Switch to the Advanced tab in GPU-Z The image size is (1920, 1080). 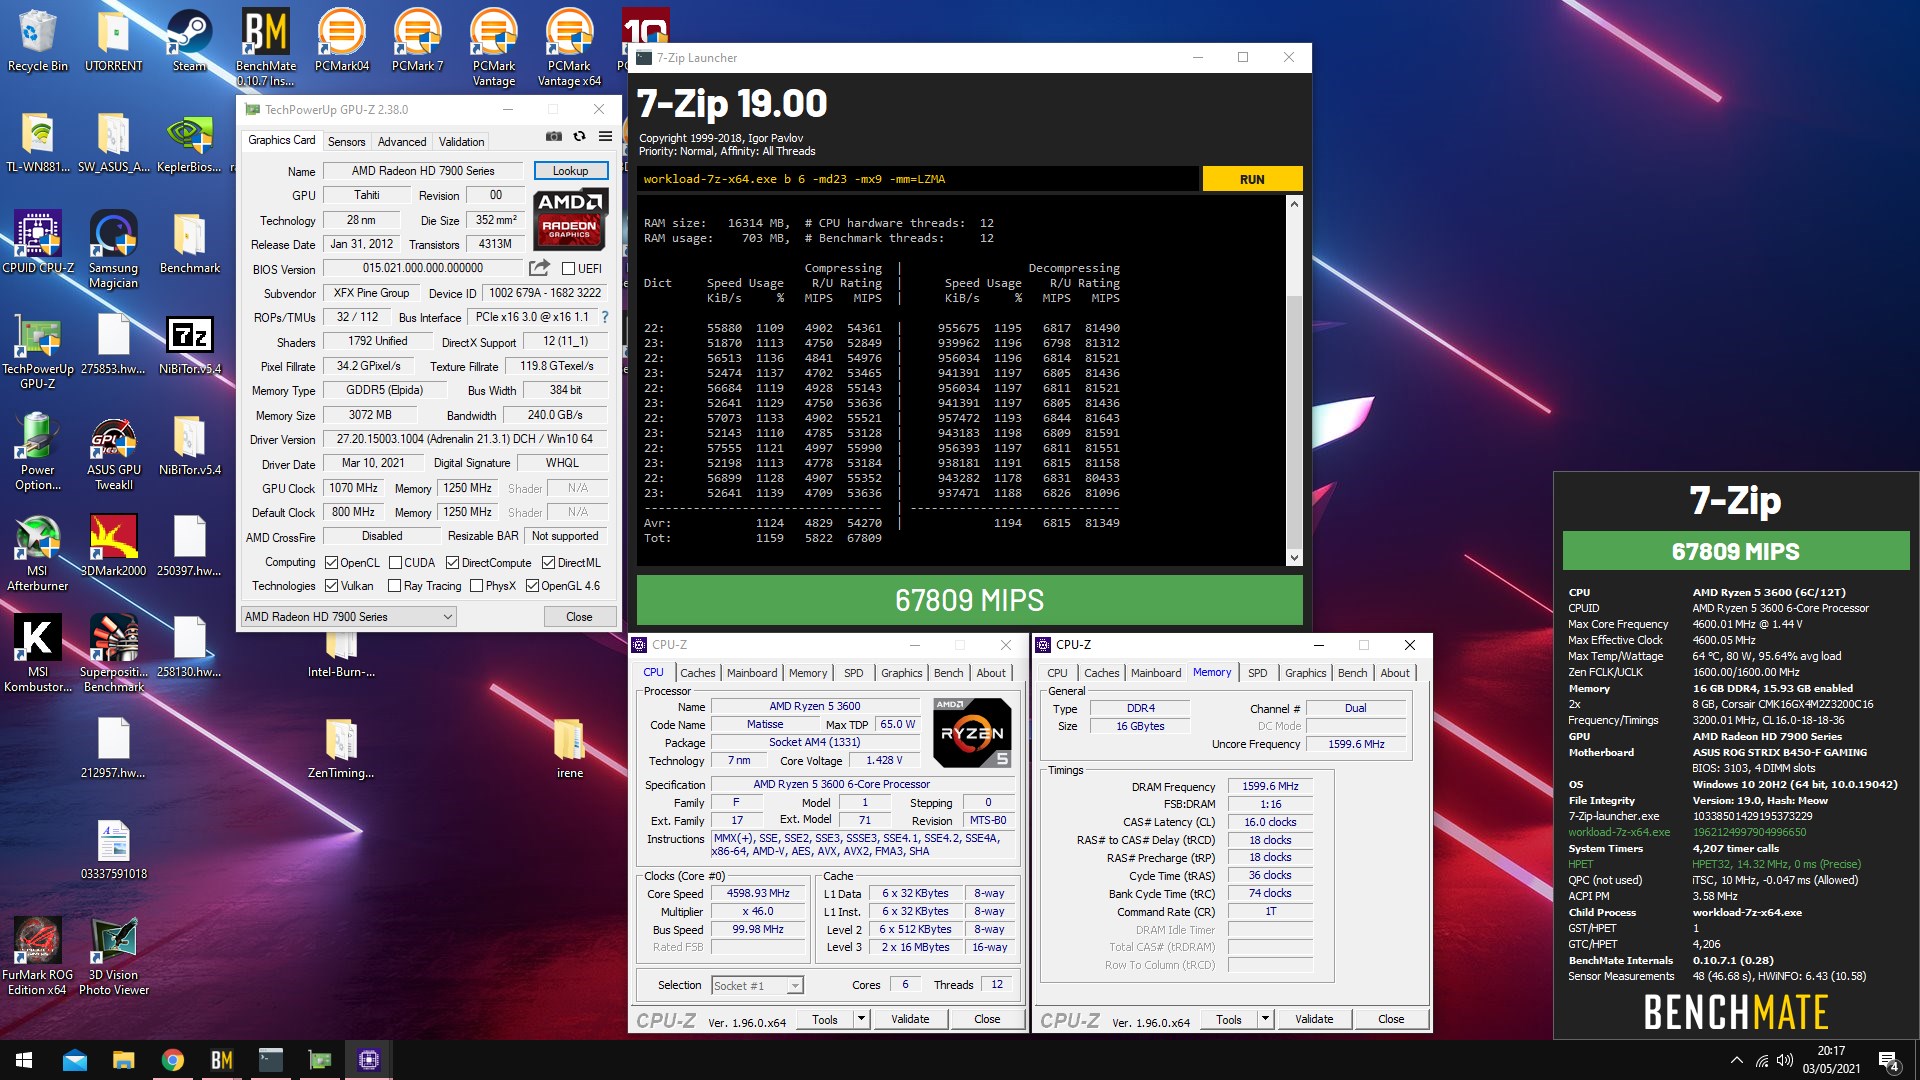[402, 142]
